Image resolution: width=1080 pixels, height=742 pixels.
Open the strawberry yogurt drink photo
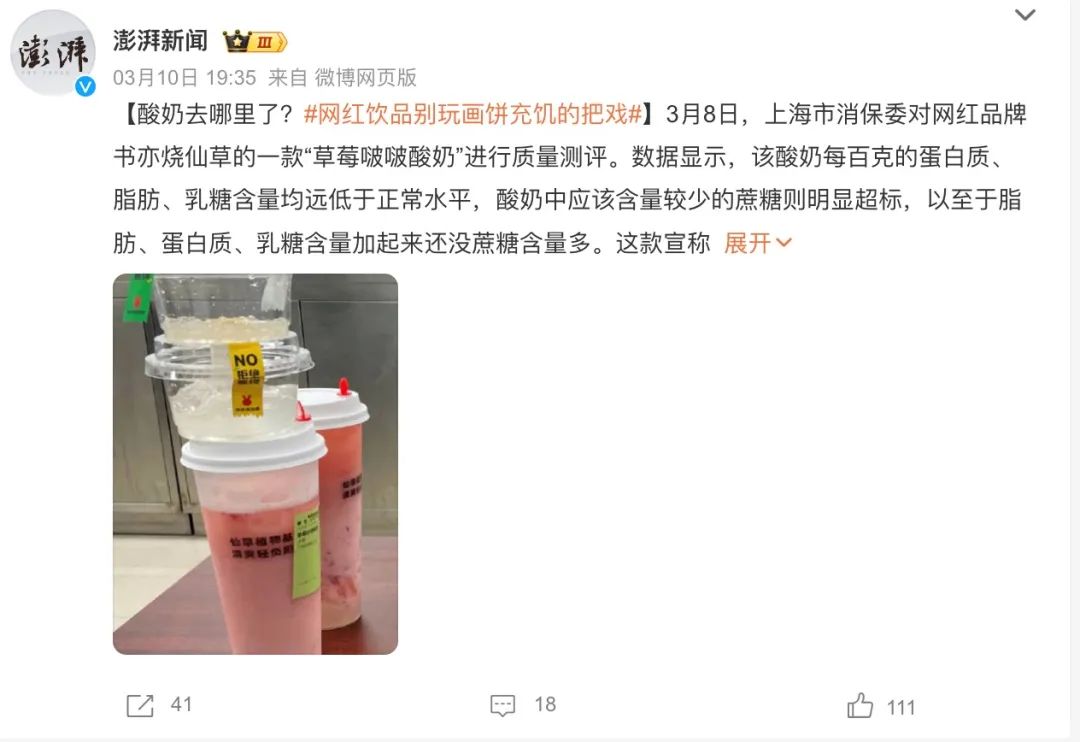click(256, 464)
